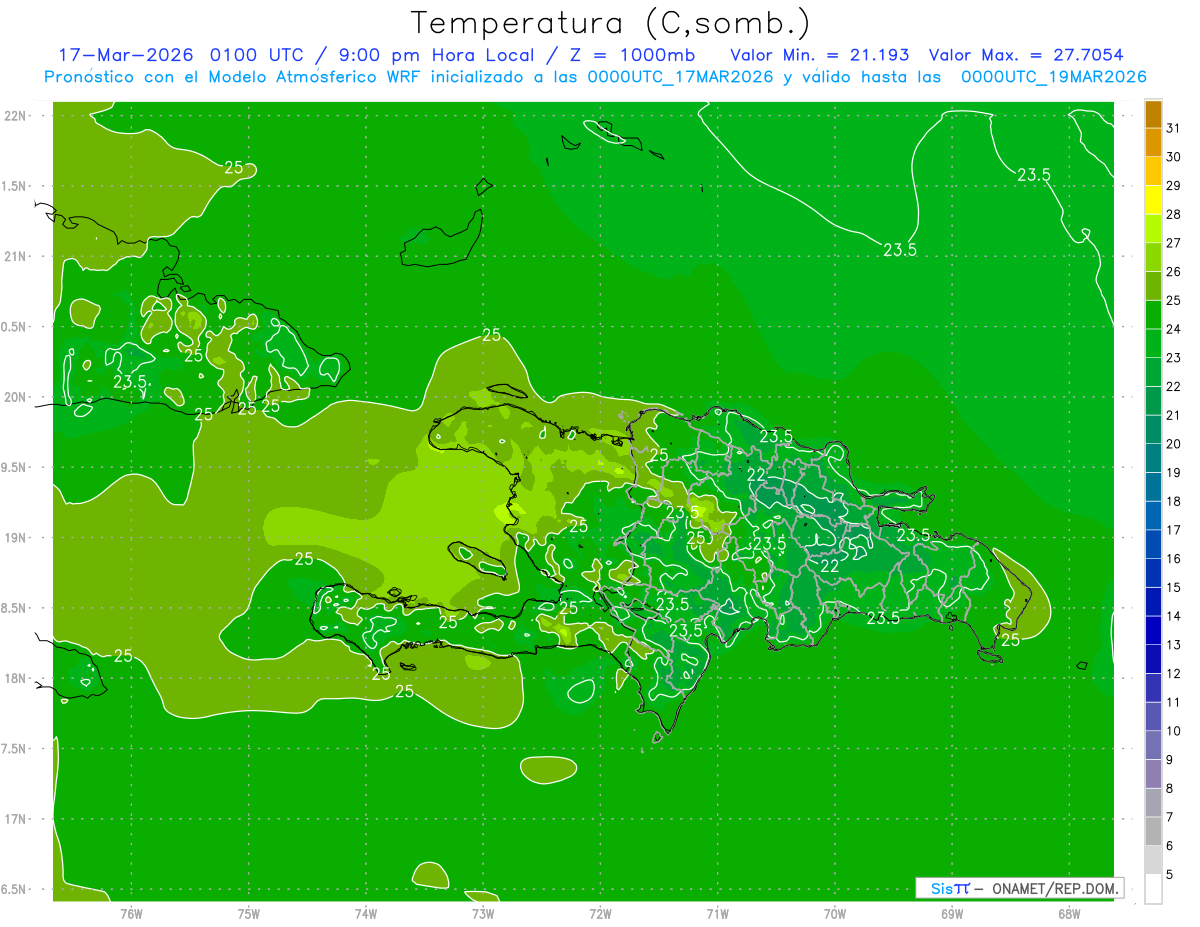Click the '31' label on the color bar
This screenshot has width=1200, height=927.
(1174, 128)
